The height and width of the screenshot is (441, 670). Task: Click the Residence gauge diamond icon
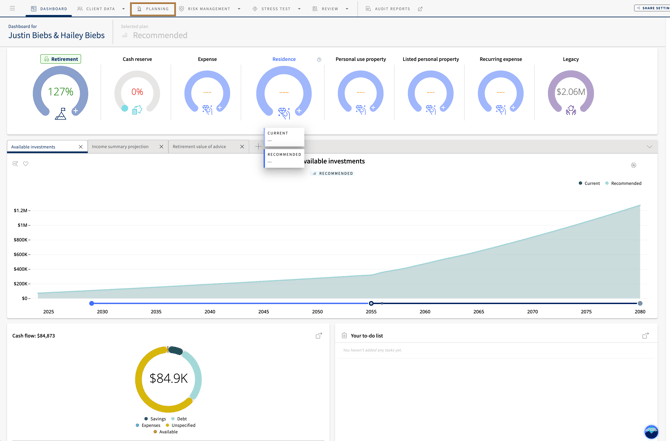point(284,113)
